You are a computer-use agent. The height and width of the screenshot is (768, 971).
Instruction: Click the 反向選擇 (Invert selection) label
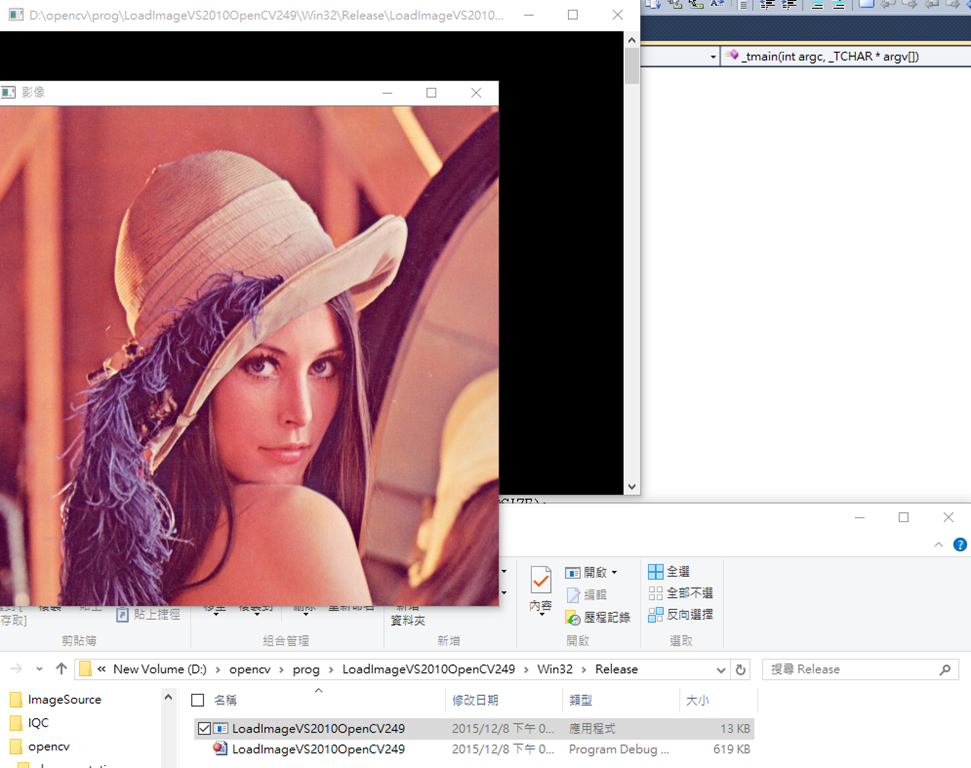[x=690, y=615]
